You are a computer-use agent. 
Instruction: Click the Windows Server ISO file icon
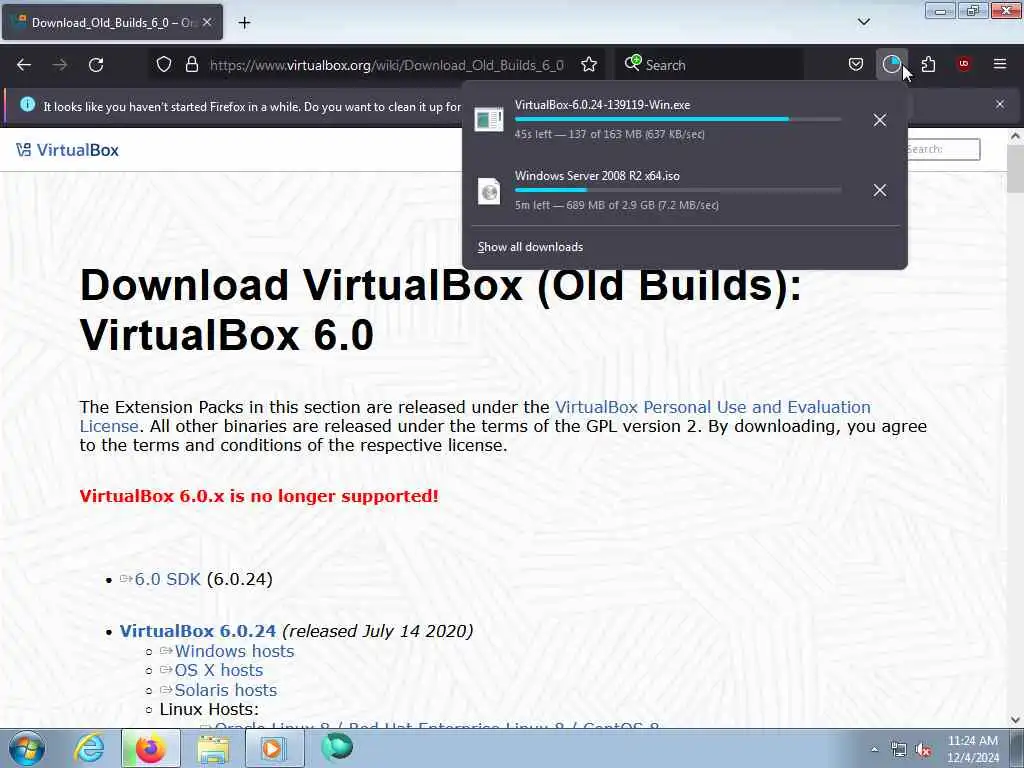(x=488, y=191)
